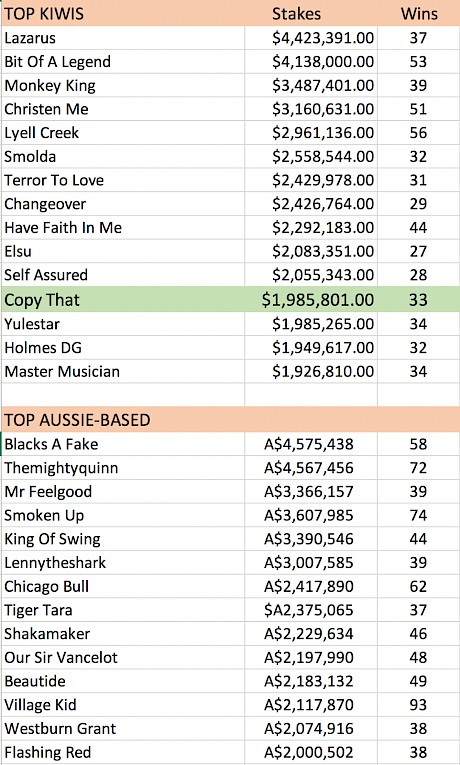Select the Smoken Up cell

pyautogui.click(x=122, y=515)
